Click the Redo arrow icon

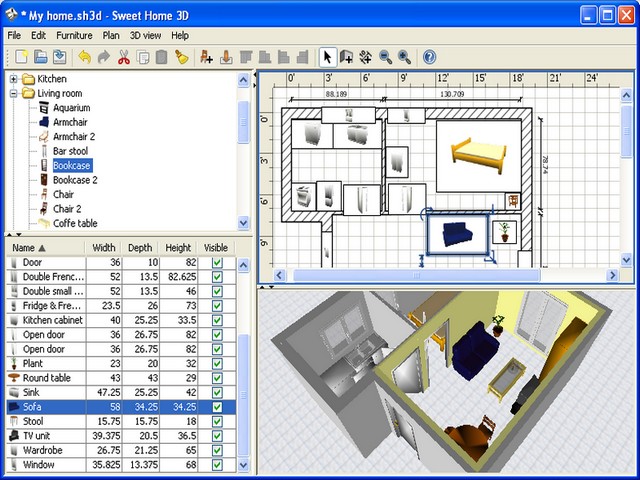(x=104, y=57)
